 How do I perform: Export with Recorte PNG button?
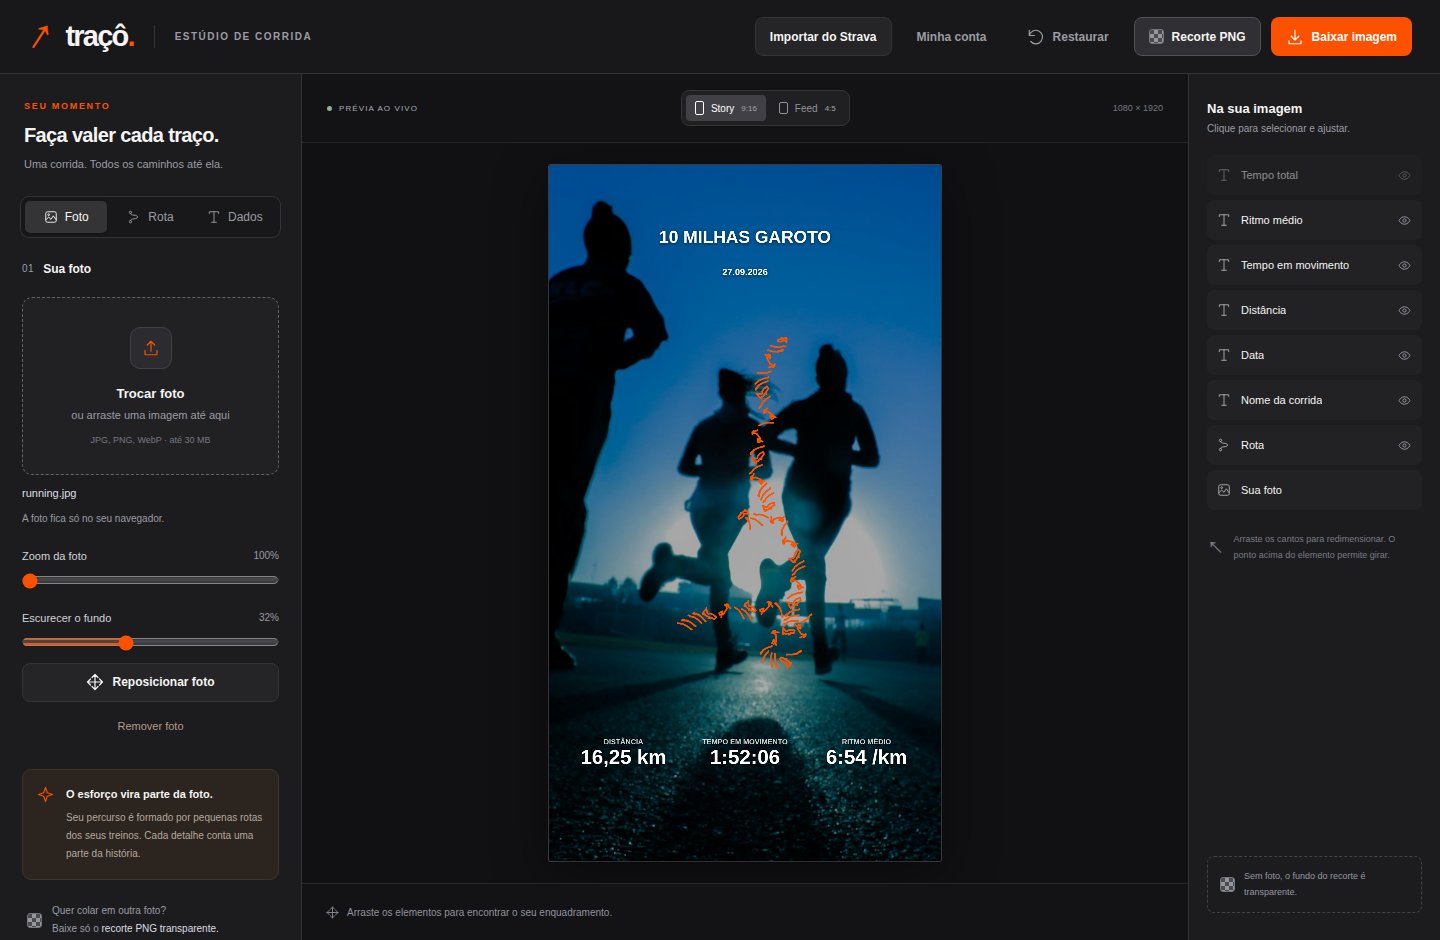tap(1197, 37)
